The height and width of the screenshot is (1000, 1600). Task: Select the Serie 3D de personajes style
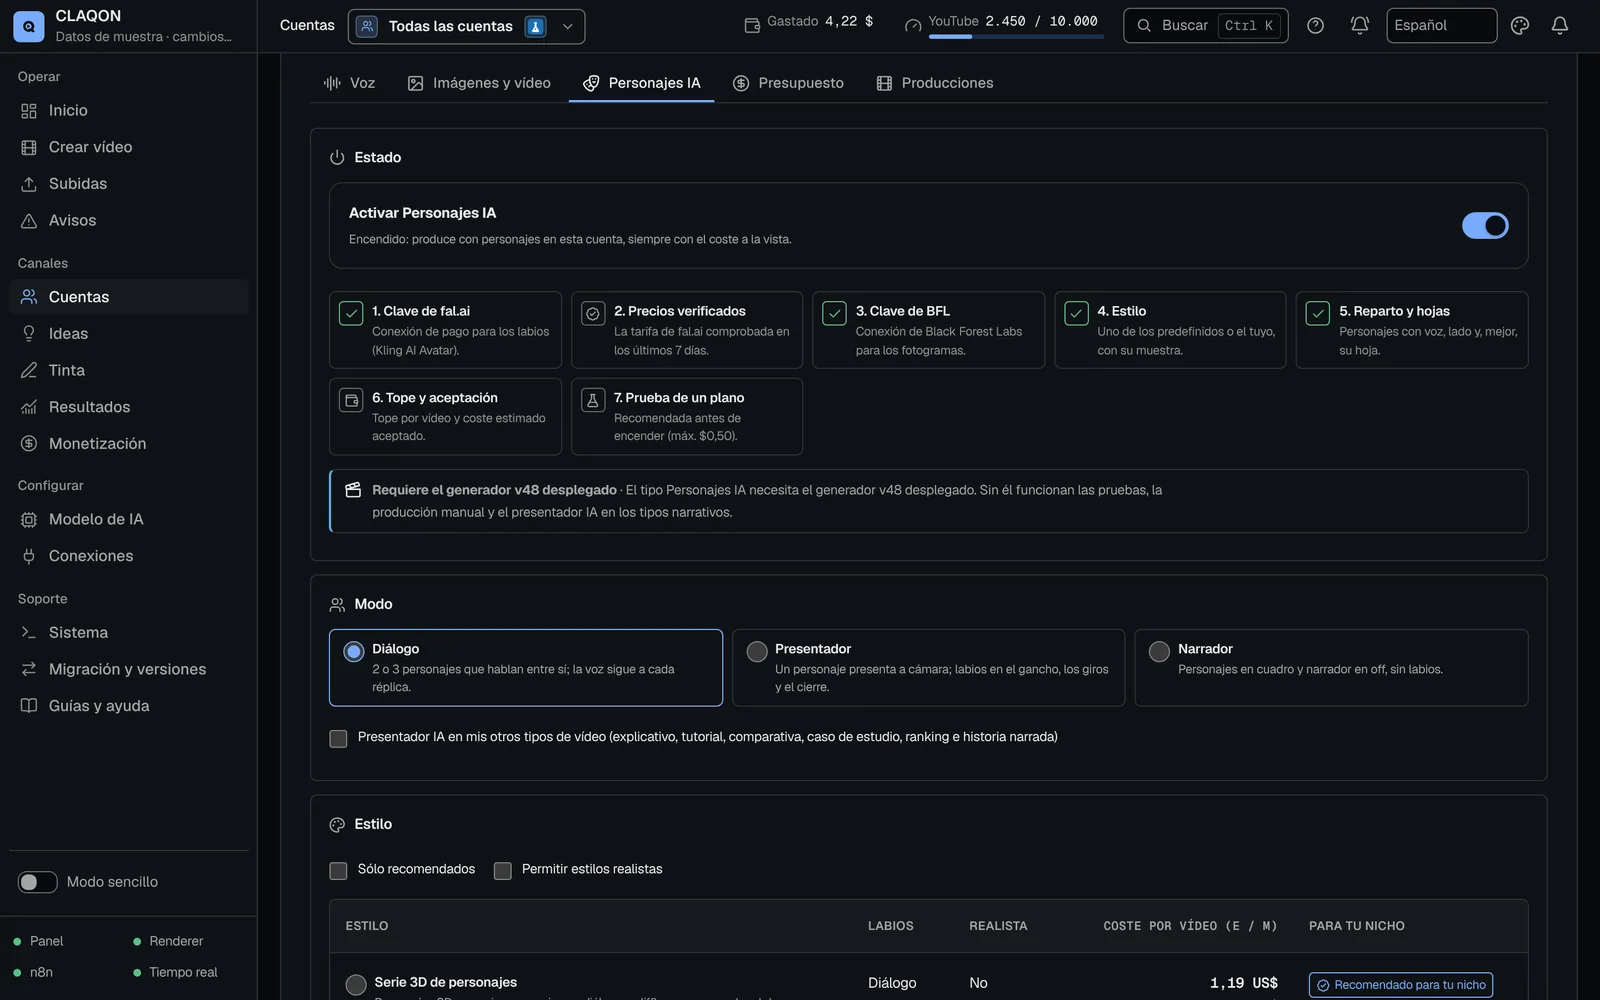click(356, 985)
